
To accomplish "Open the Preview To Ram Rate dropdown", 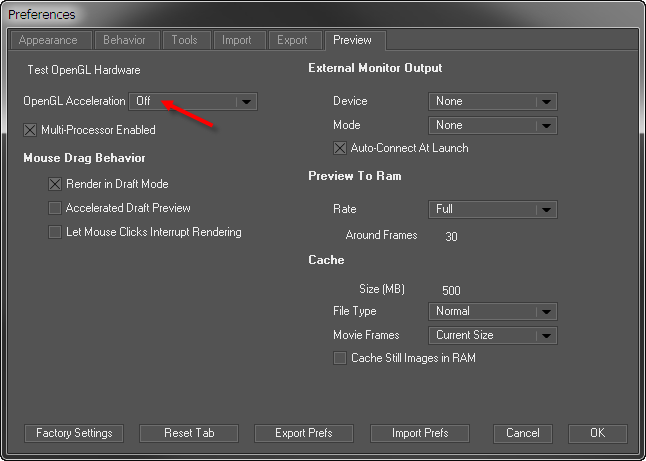I will click(x=492, y=210).
